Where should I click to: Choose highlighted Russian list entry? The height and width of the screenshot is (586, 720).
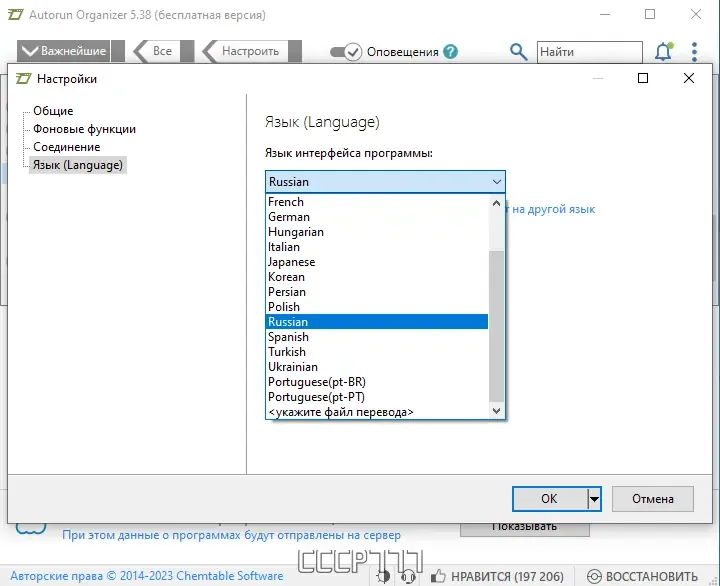[377, 322]
